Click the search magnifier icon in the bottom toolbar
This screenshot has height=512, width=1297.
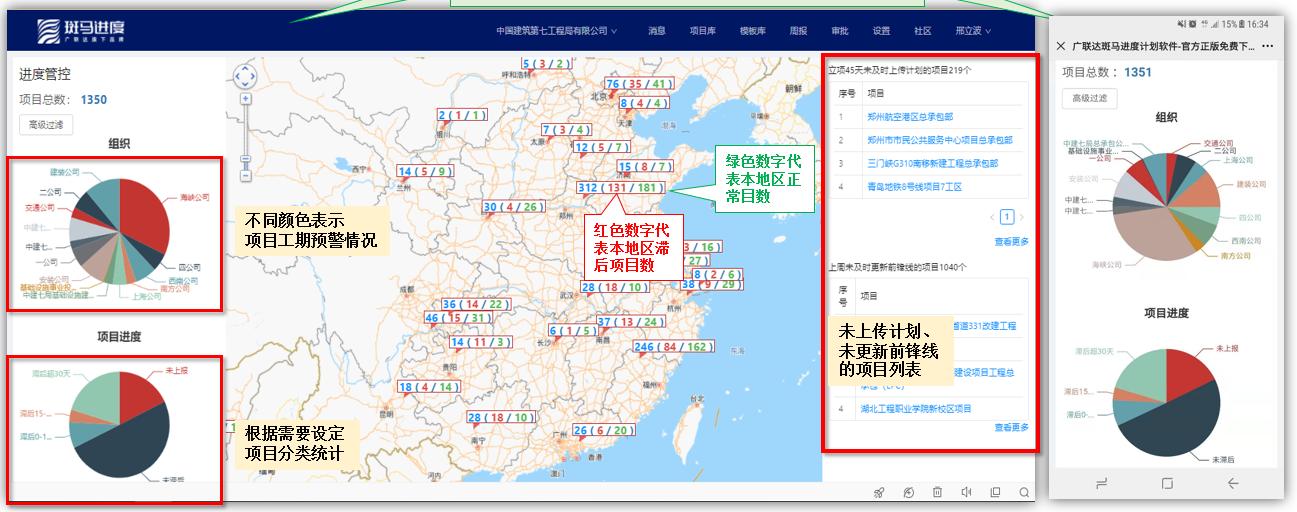(x=1024, y=492)
